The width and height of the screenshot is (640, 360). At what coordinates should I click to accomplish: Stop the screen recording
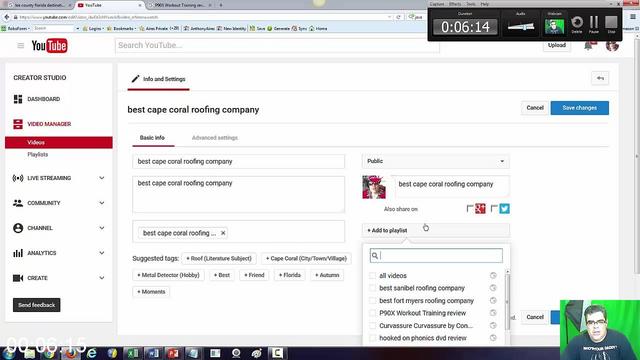point(611,24)
